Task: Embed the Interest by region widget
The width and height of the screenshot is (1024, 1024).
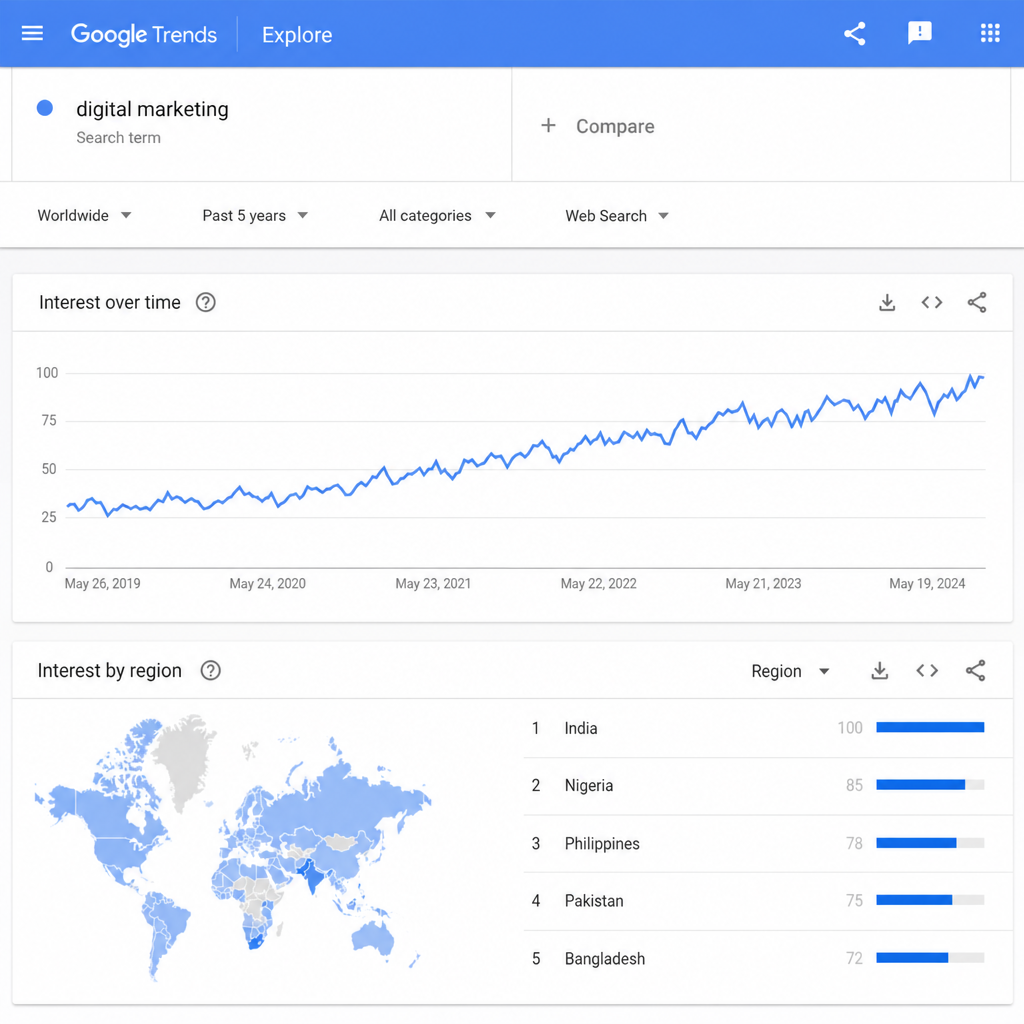Action: point(927,671)
